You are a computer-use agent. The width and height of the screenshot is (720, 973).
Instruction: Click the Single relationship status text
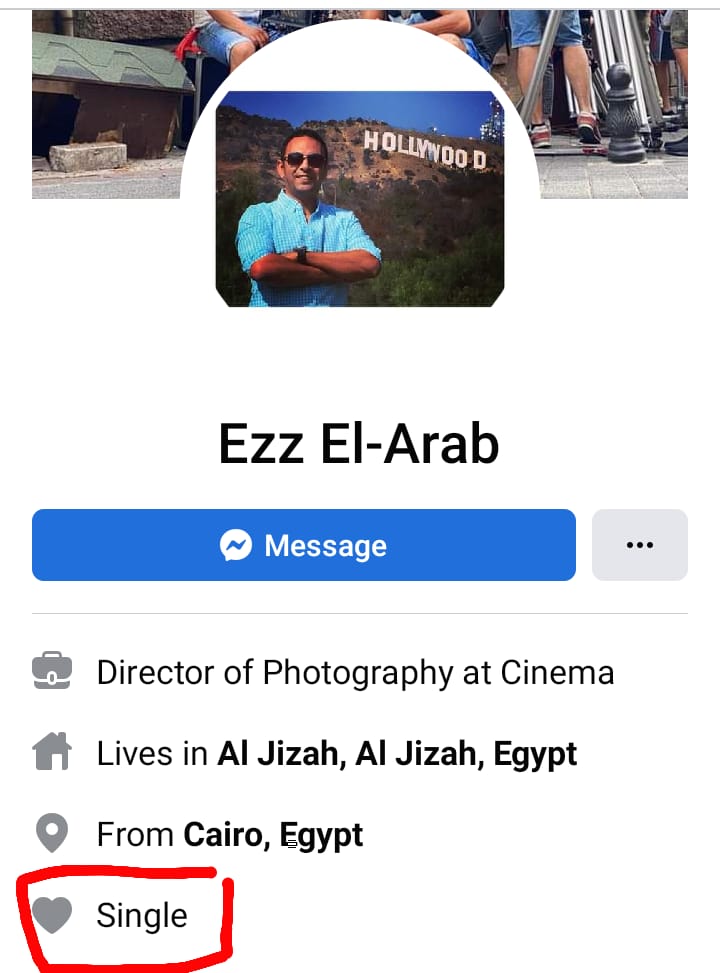[142, 916]
